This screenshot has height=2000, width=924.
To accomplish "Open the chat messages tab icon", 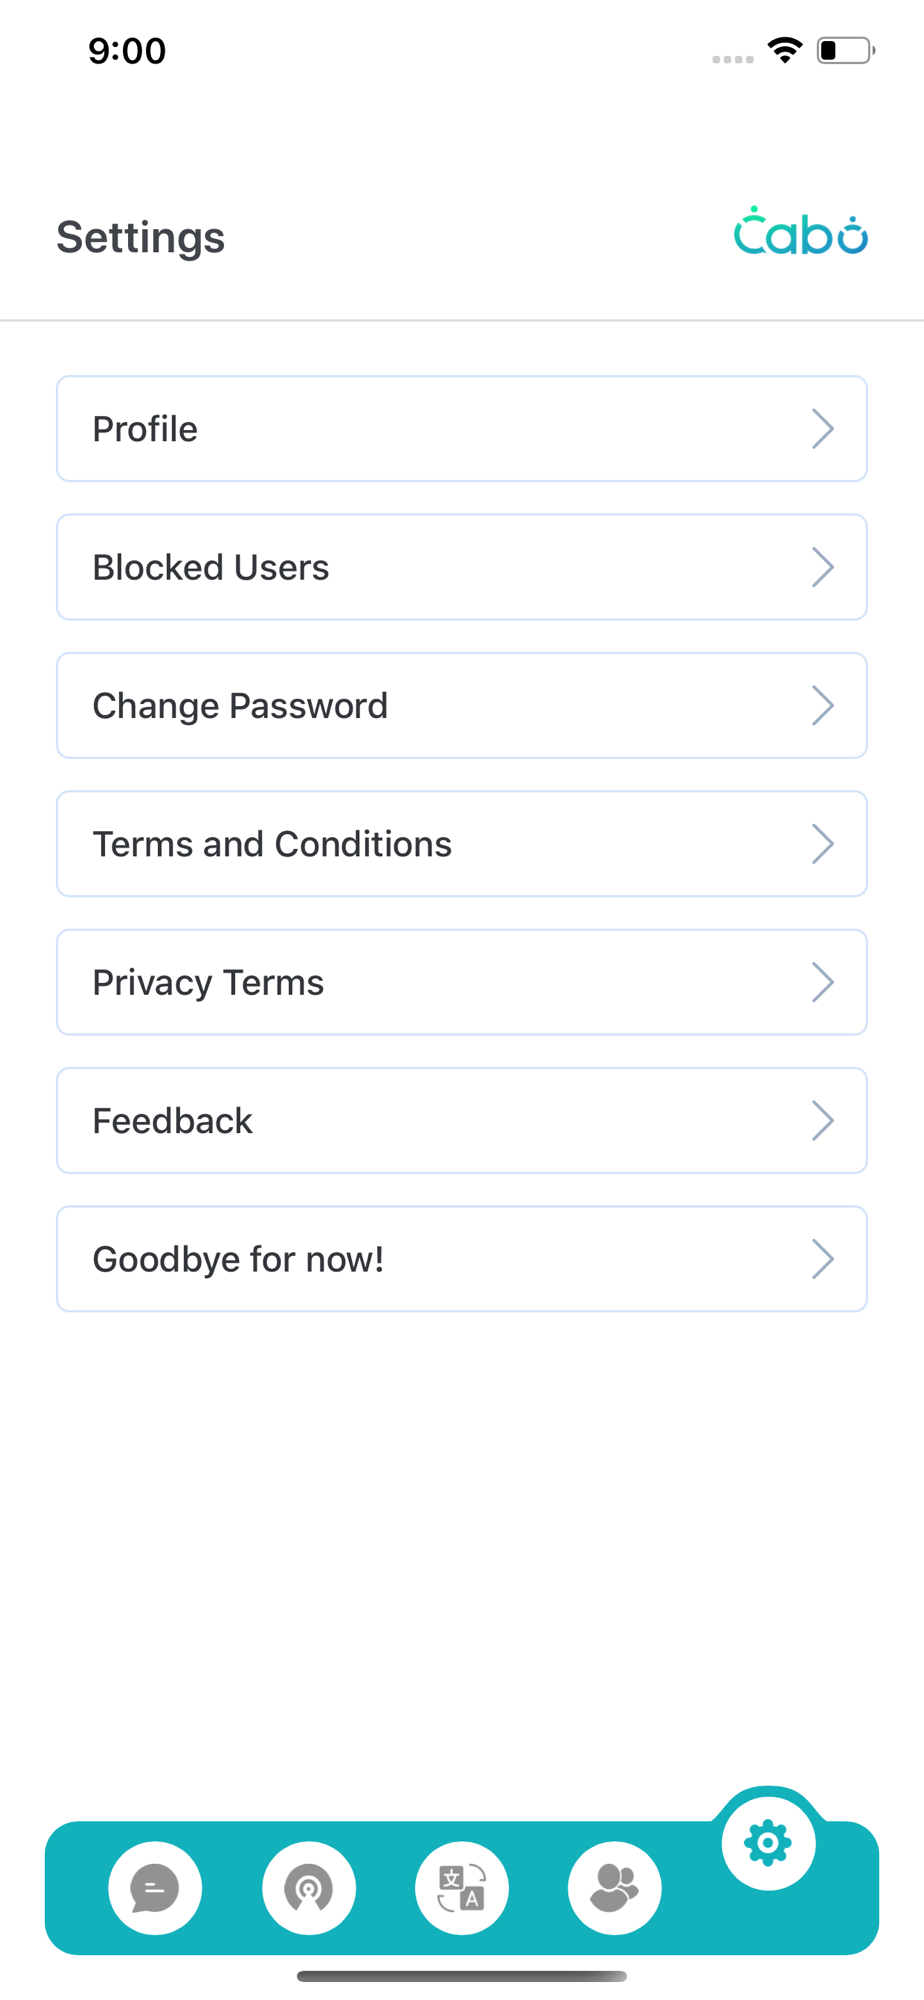I will pos(155,1888).
